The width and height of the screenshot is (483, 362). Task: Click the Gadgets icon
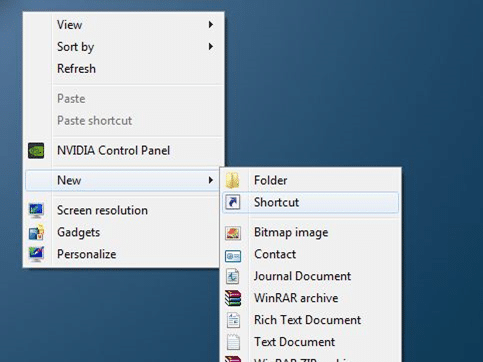click(36, 232)
